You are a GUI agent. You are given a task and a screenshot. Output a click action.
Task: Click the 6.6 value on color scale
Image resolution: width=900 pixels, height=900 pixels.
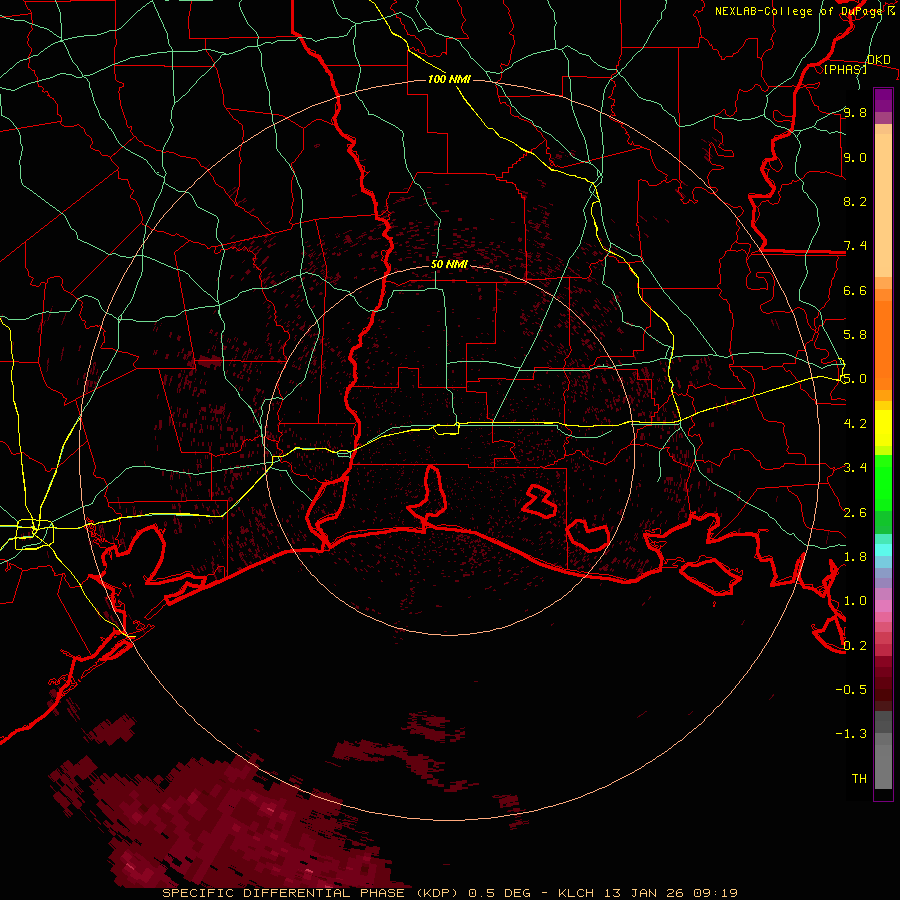pyautogui.click(x=855, y=290)
